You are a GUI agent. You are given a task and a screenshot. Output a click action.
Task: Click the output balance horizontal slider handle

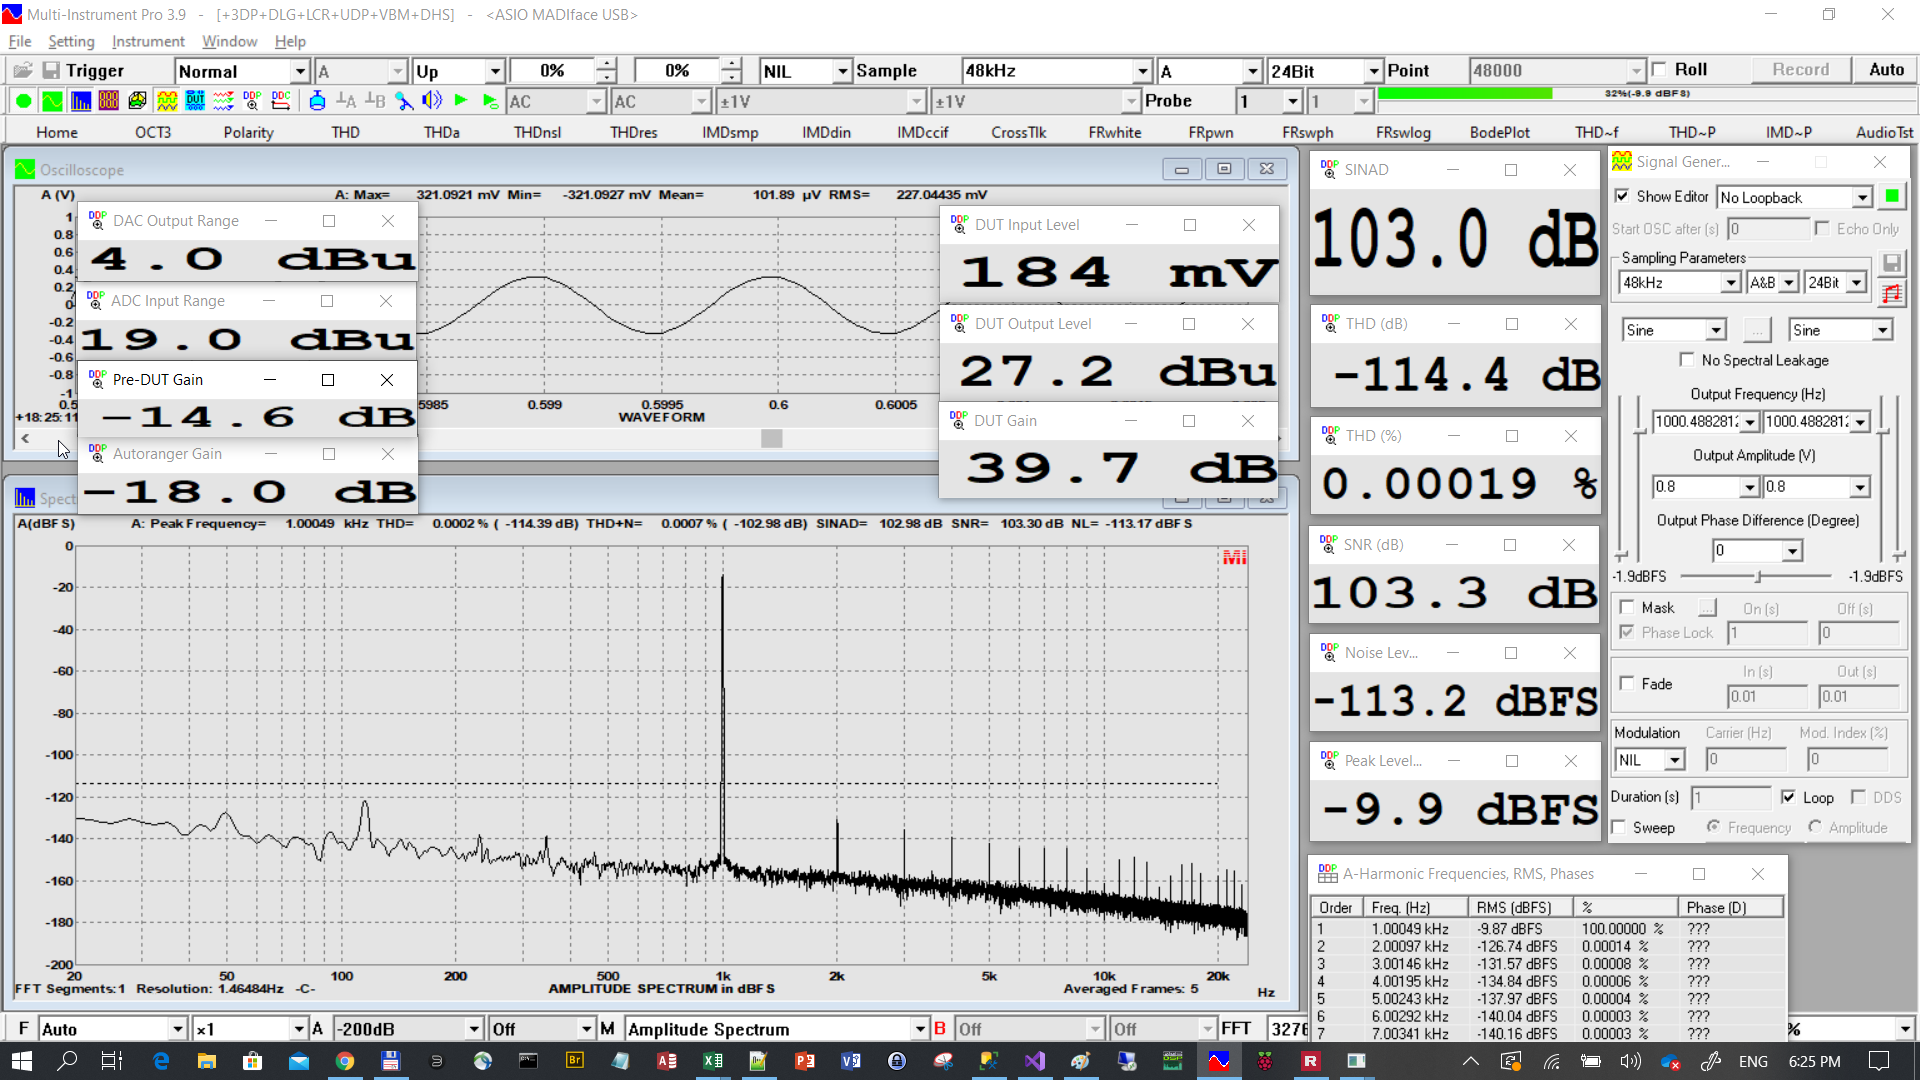tap(1758, 577)
